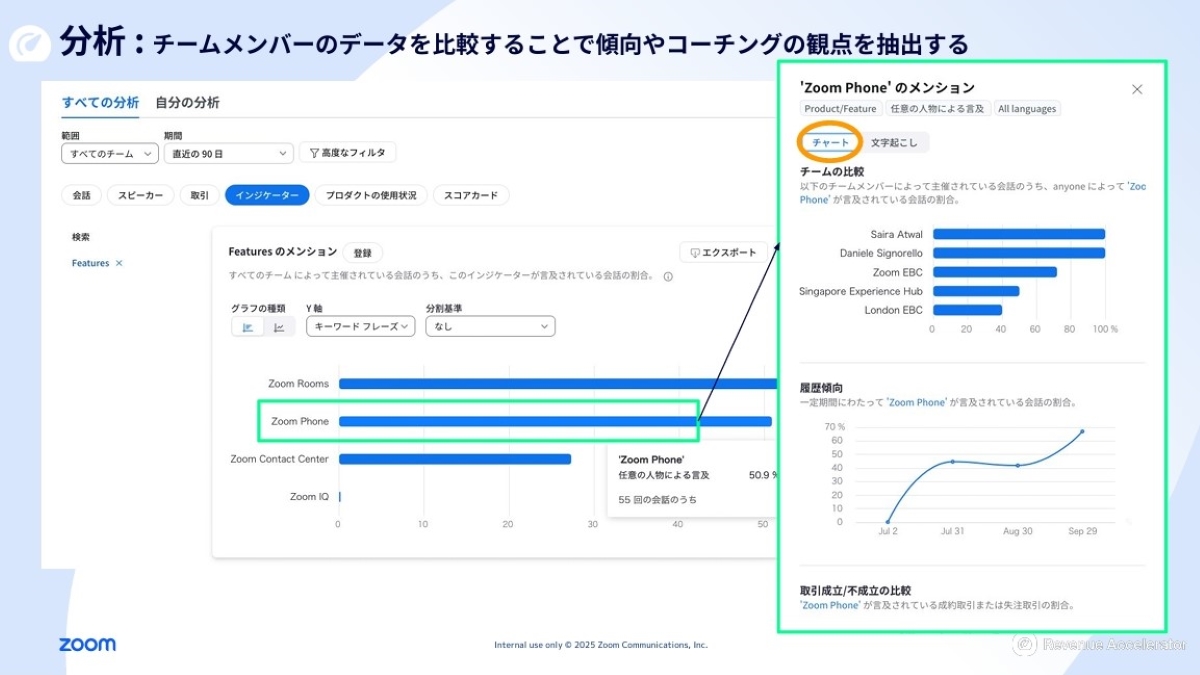
Task: Select the インジケーター category pill
Action: [267, 195]
